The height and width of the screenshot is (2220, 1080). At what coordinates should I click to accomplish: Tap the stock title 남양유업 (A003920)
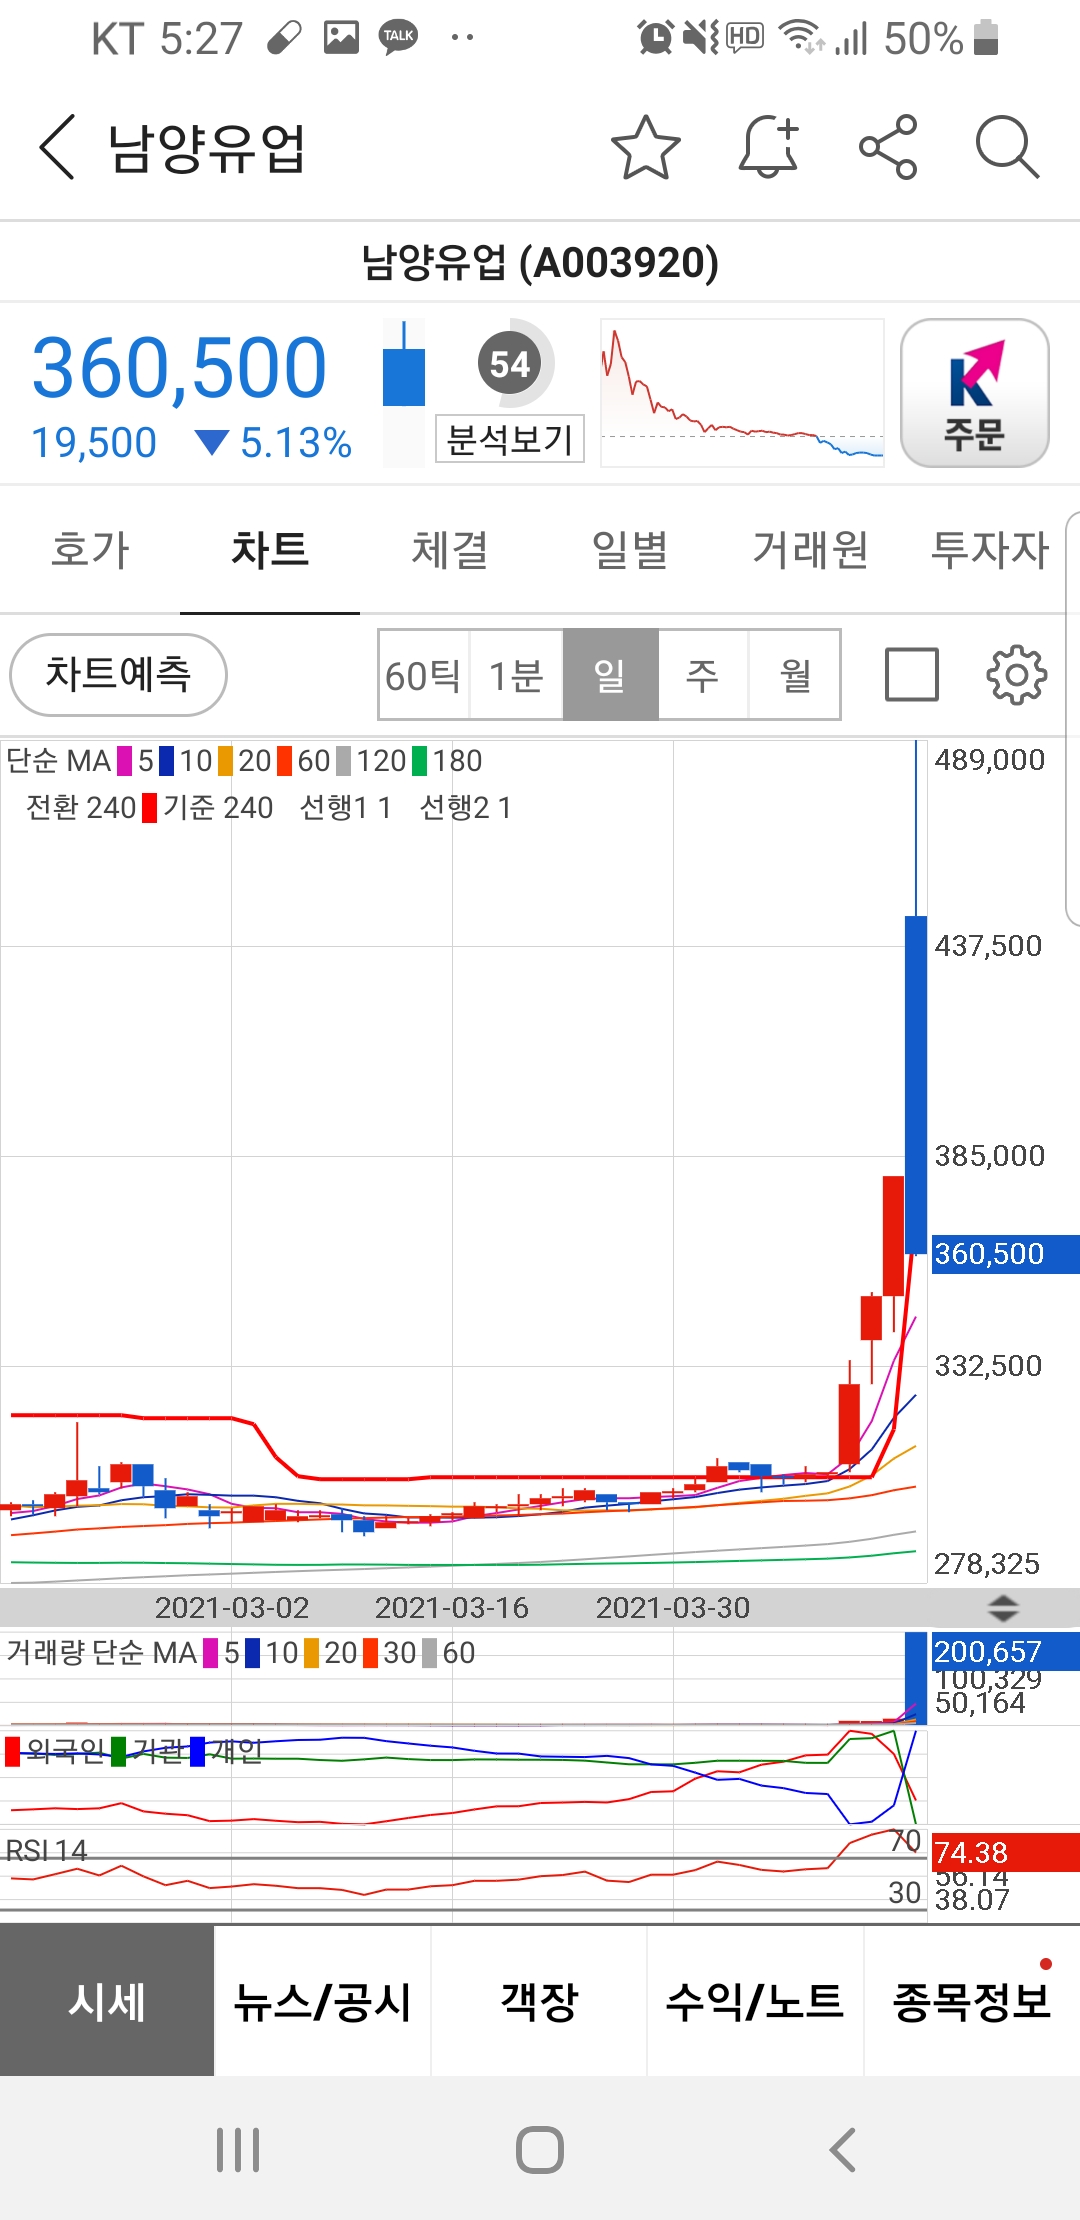click(x=540, y=263)
